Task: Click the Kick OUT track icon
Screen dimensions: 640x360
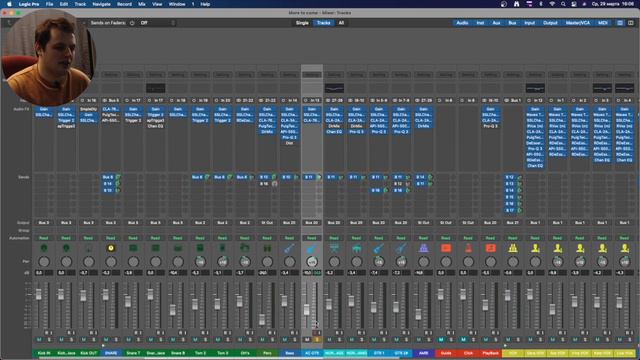Action: coord(88,248)
